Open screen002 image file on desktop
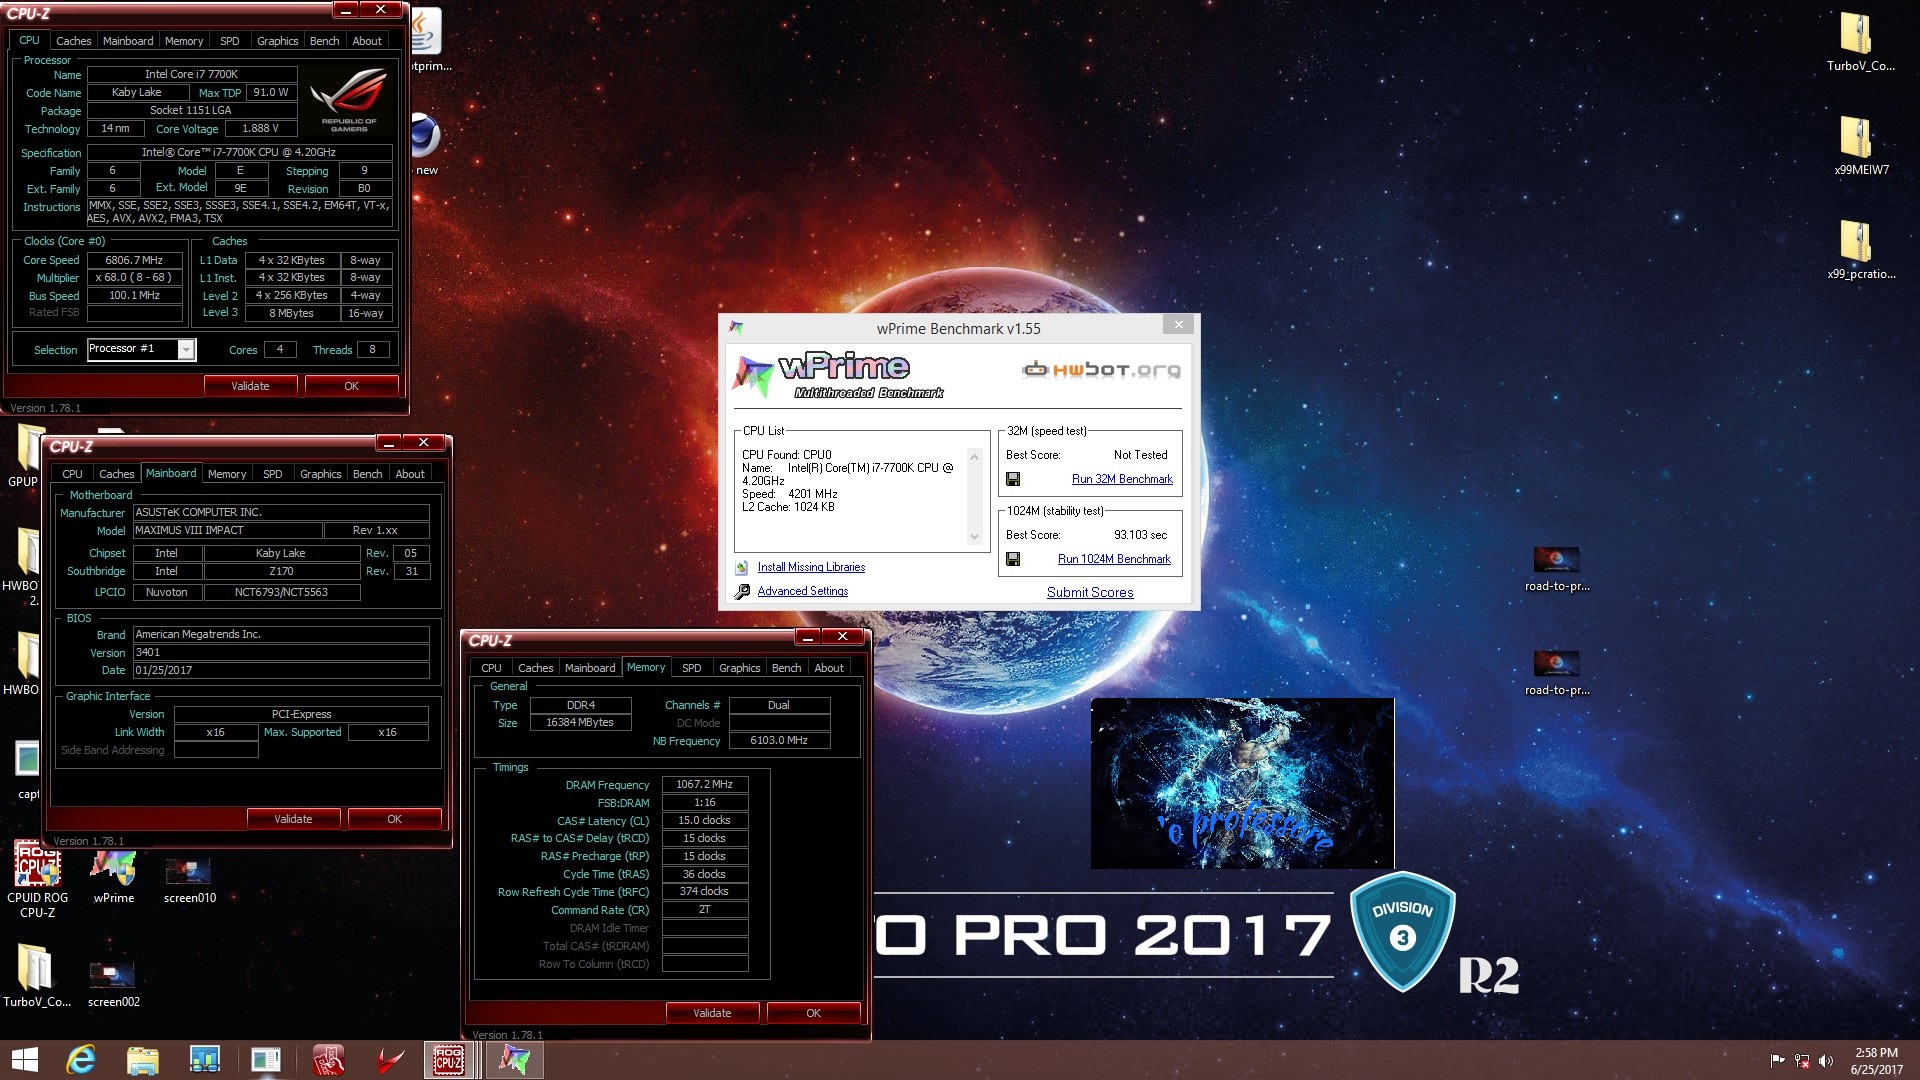Image resolution: width=1920 pixels, height=1080 pixels. click(x=113, y=984)
